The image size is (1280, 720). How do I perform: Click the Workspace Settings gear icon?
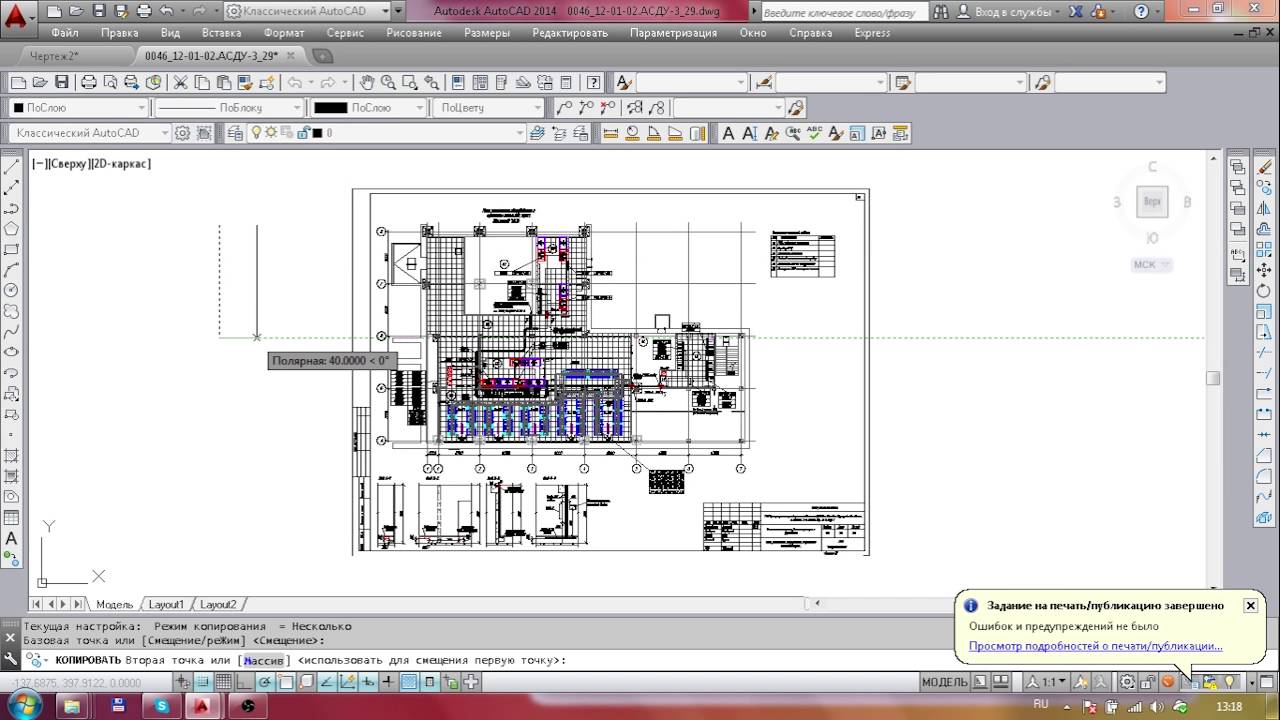pyautogui.click(x=182, y=132)
